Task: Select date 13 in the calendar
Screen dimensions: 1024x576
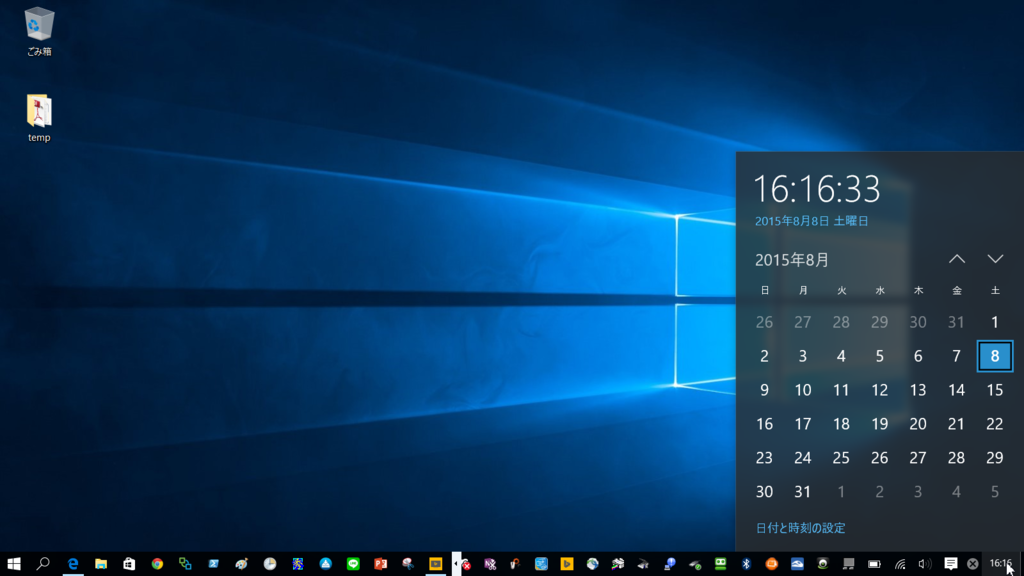Action: point(918,390)
